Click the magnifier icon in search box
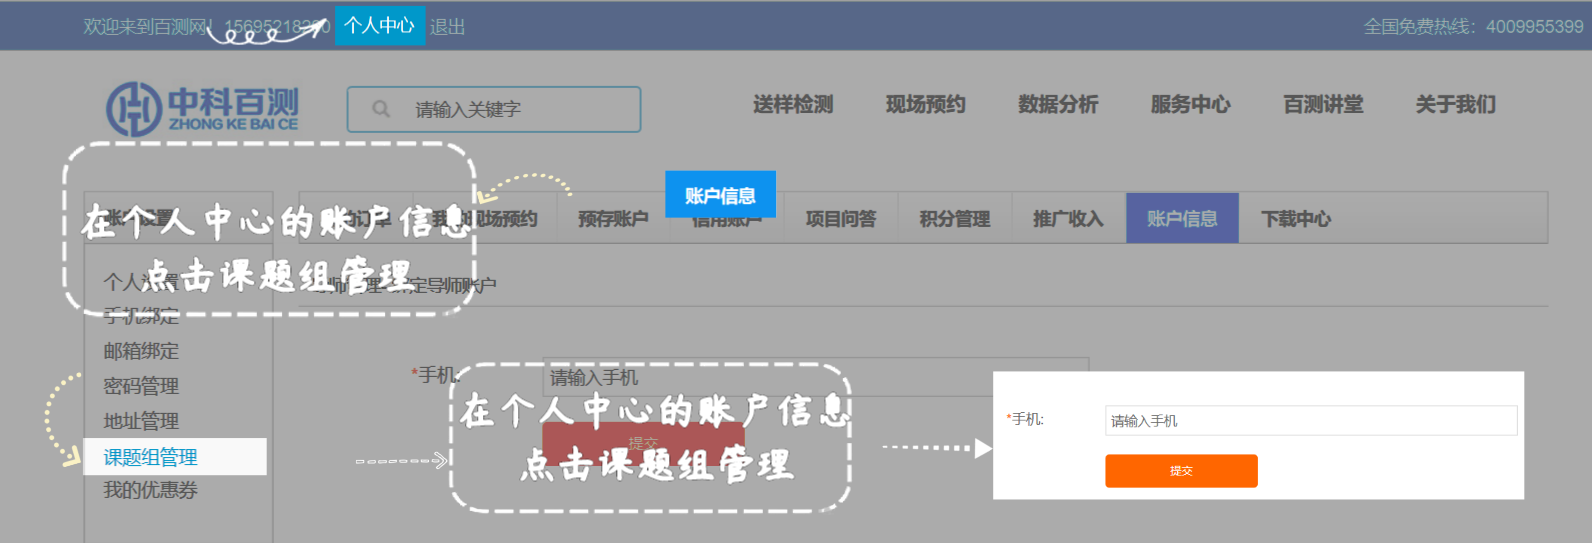The width and height of the screenshot is (1592, 543). pyautogui.click(x=381, y=109)
